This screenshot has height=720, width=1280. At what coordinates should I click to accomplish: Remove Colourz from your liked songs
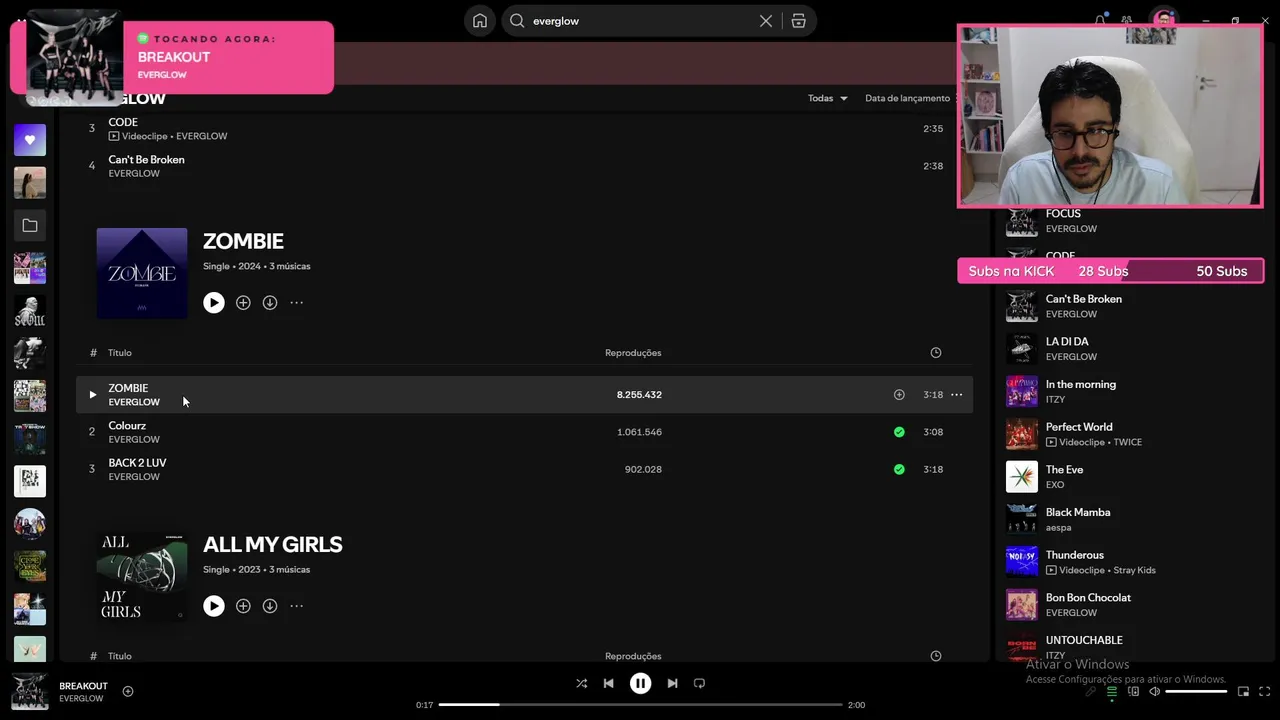click(x=899, y=432)
